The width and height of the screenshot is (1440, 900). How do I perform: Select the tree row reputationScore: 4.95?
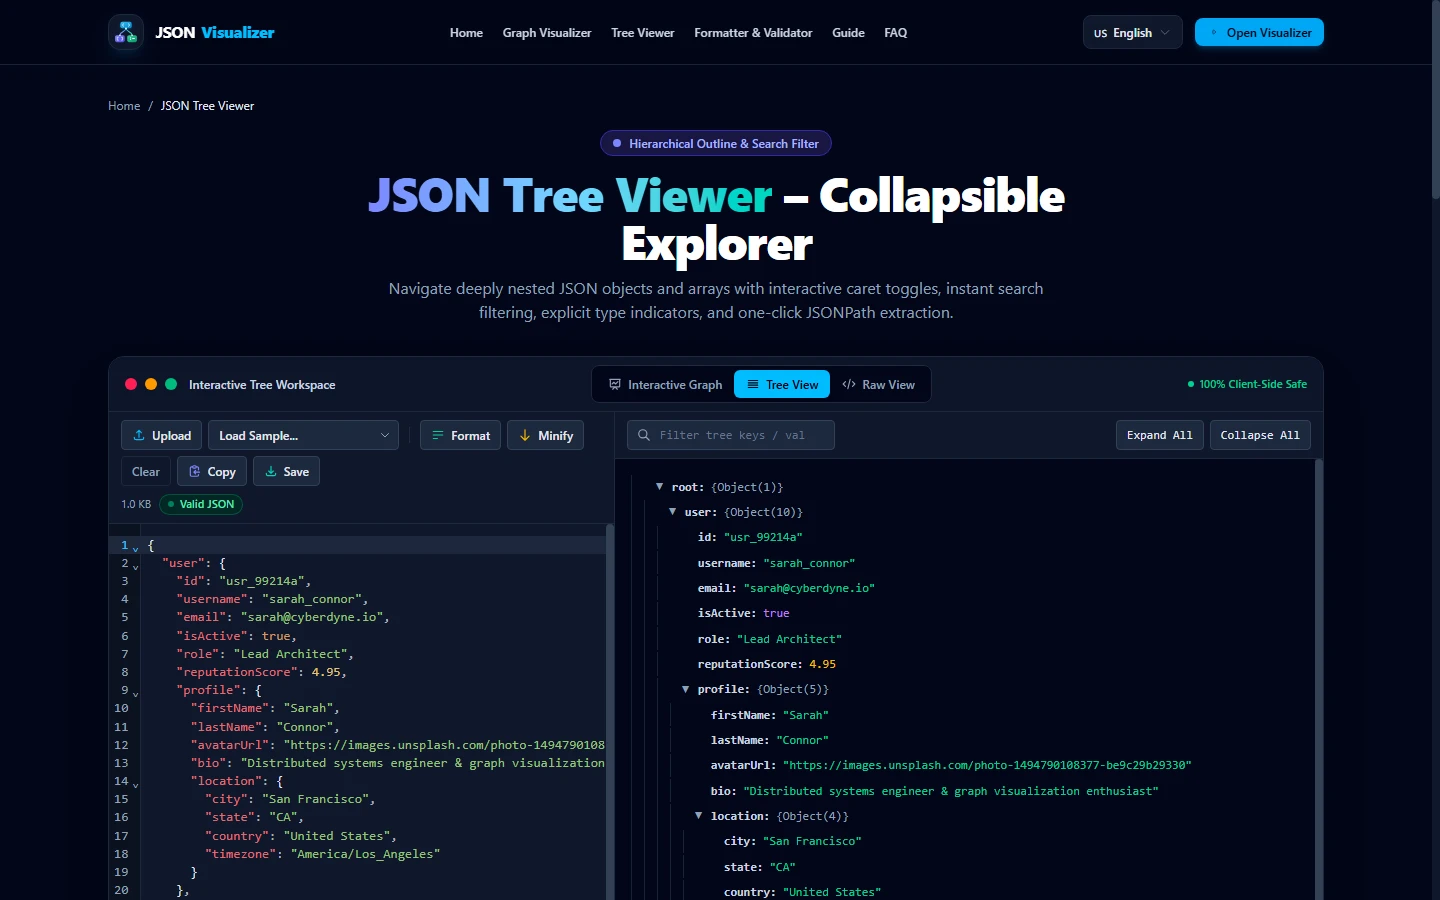tap(766, 664)
